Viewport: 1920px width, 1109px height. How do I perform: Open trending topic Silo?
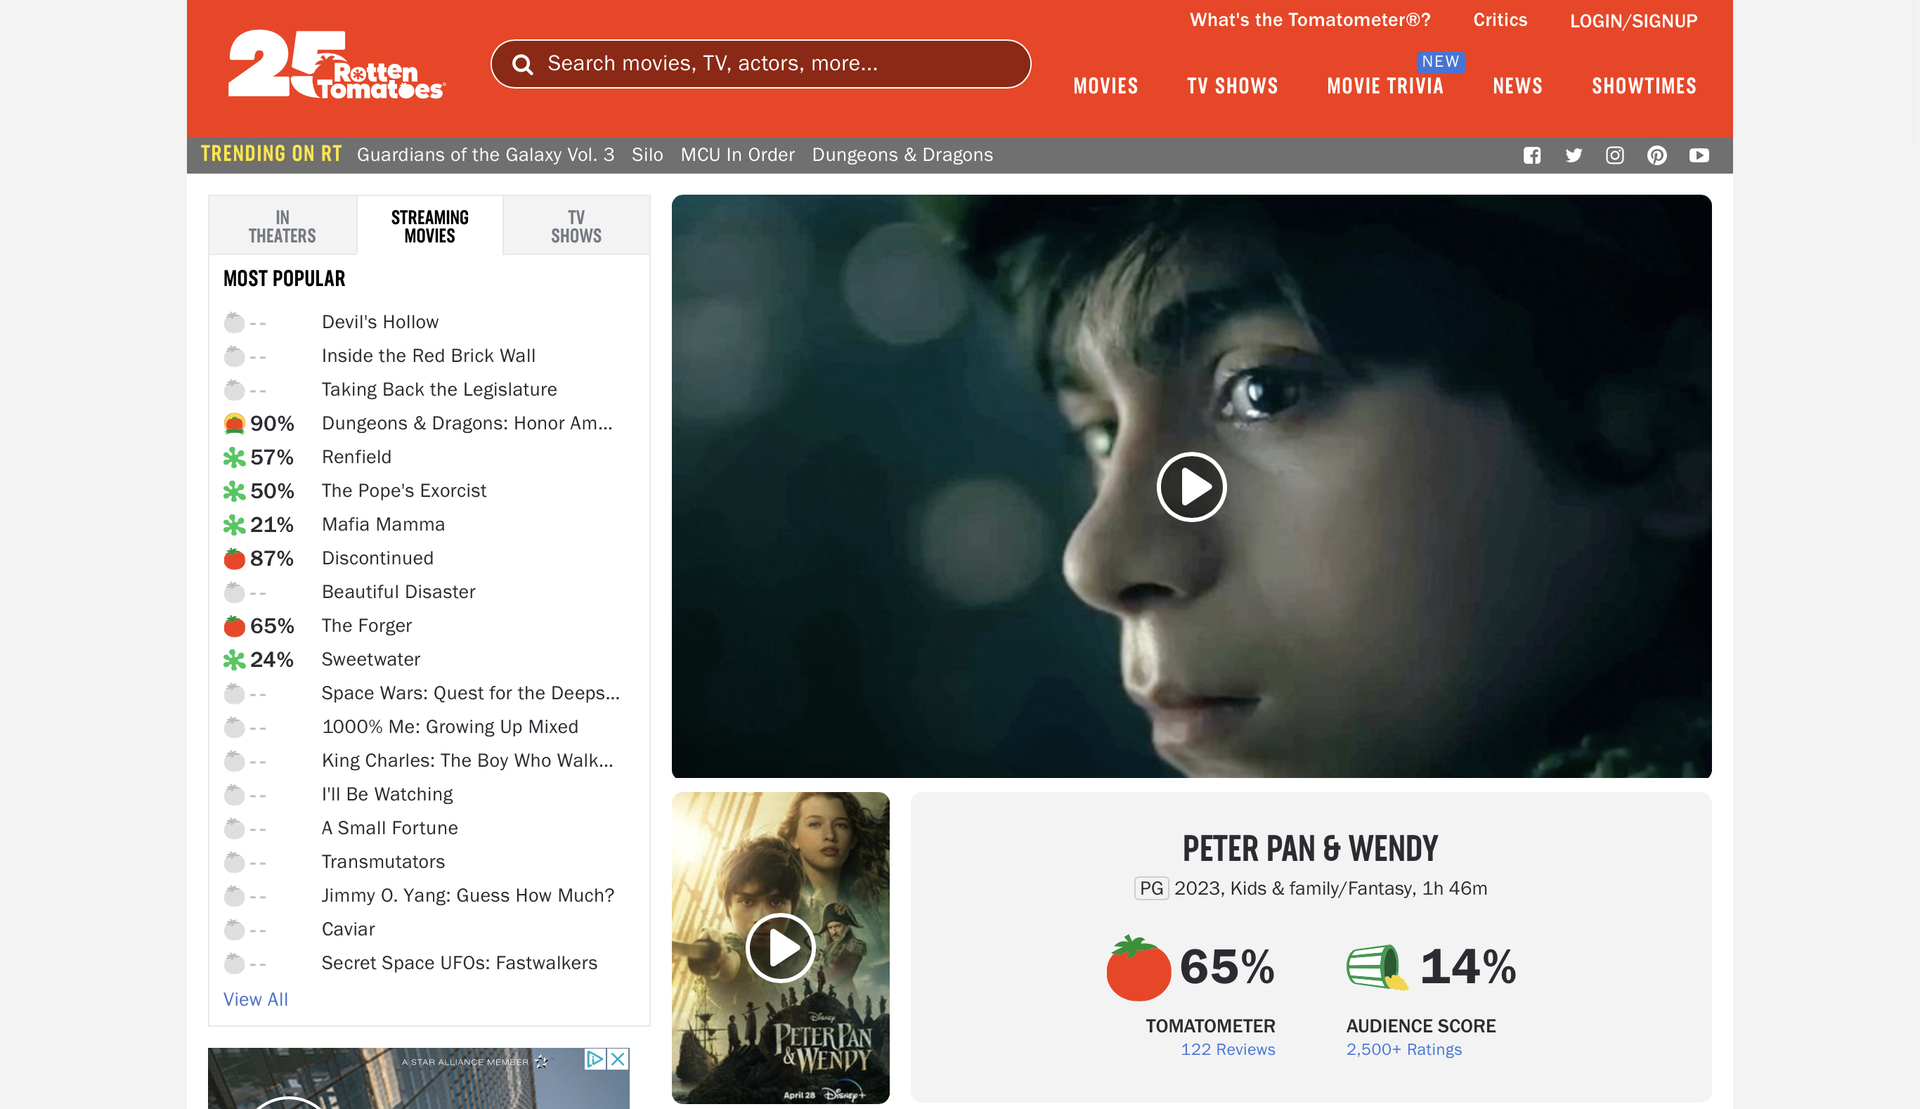coord(647,155)
